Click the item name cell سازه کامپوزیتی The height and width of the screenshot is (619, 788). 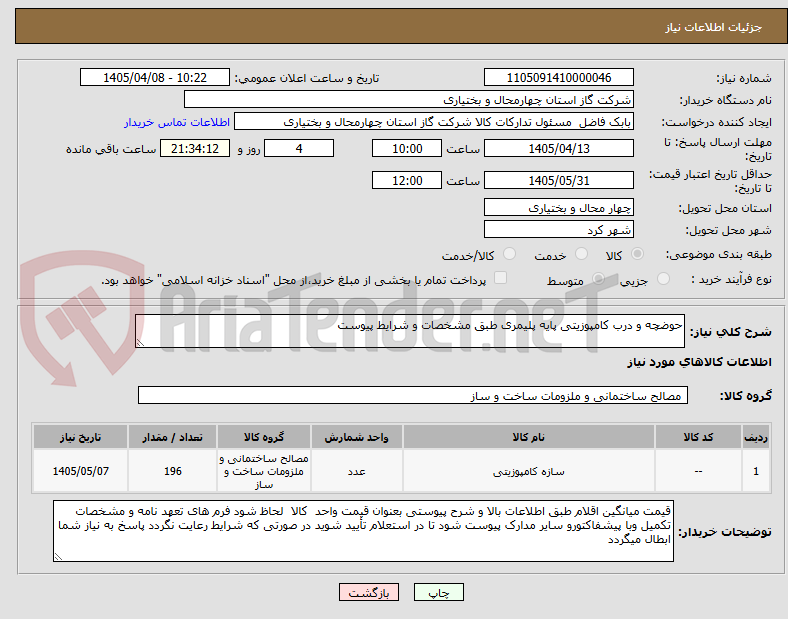[x=529, y=471]
